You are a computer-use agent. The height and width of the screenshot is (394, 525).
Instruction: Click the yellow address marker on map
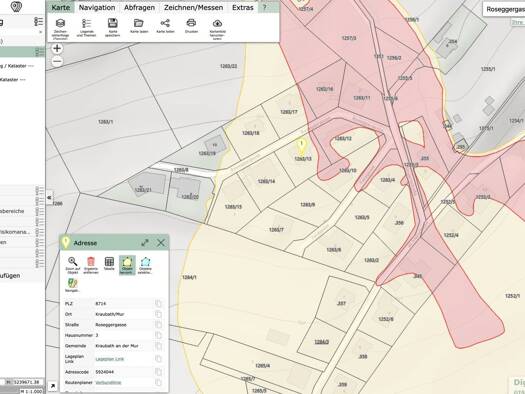click(x=302, y=147)
